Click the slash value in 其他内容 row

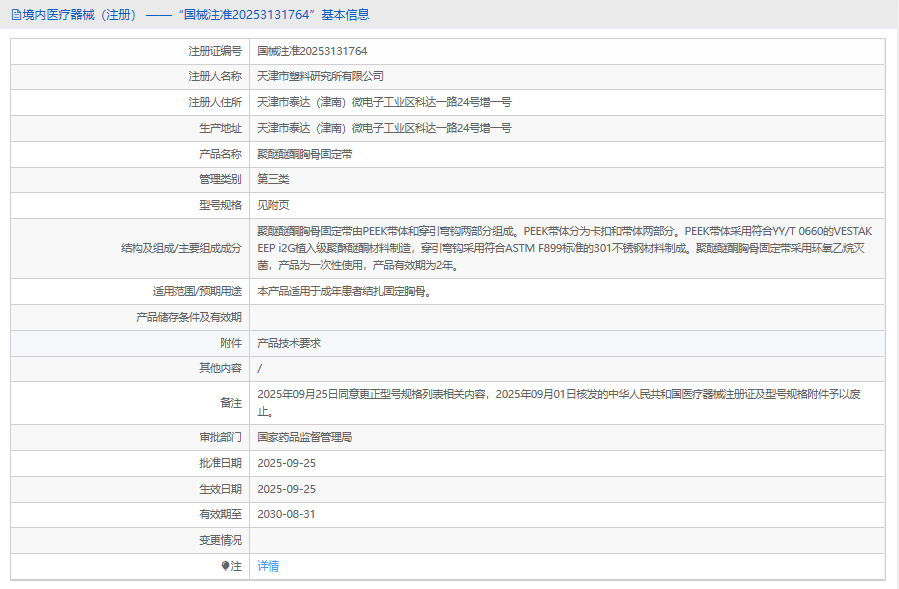tap(260, 368)
